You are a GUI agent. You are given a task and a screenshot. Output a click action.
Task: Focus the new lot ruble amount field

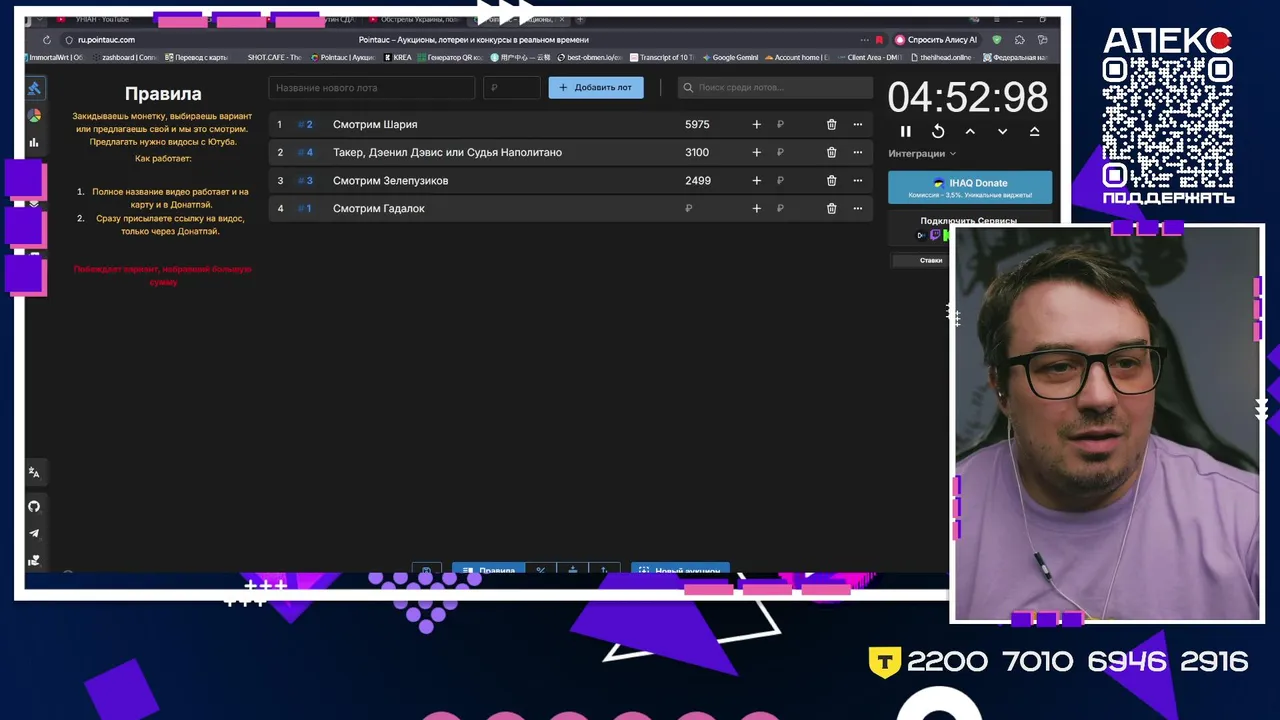pyautogui.click(x=511, y=87)
